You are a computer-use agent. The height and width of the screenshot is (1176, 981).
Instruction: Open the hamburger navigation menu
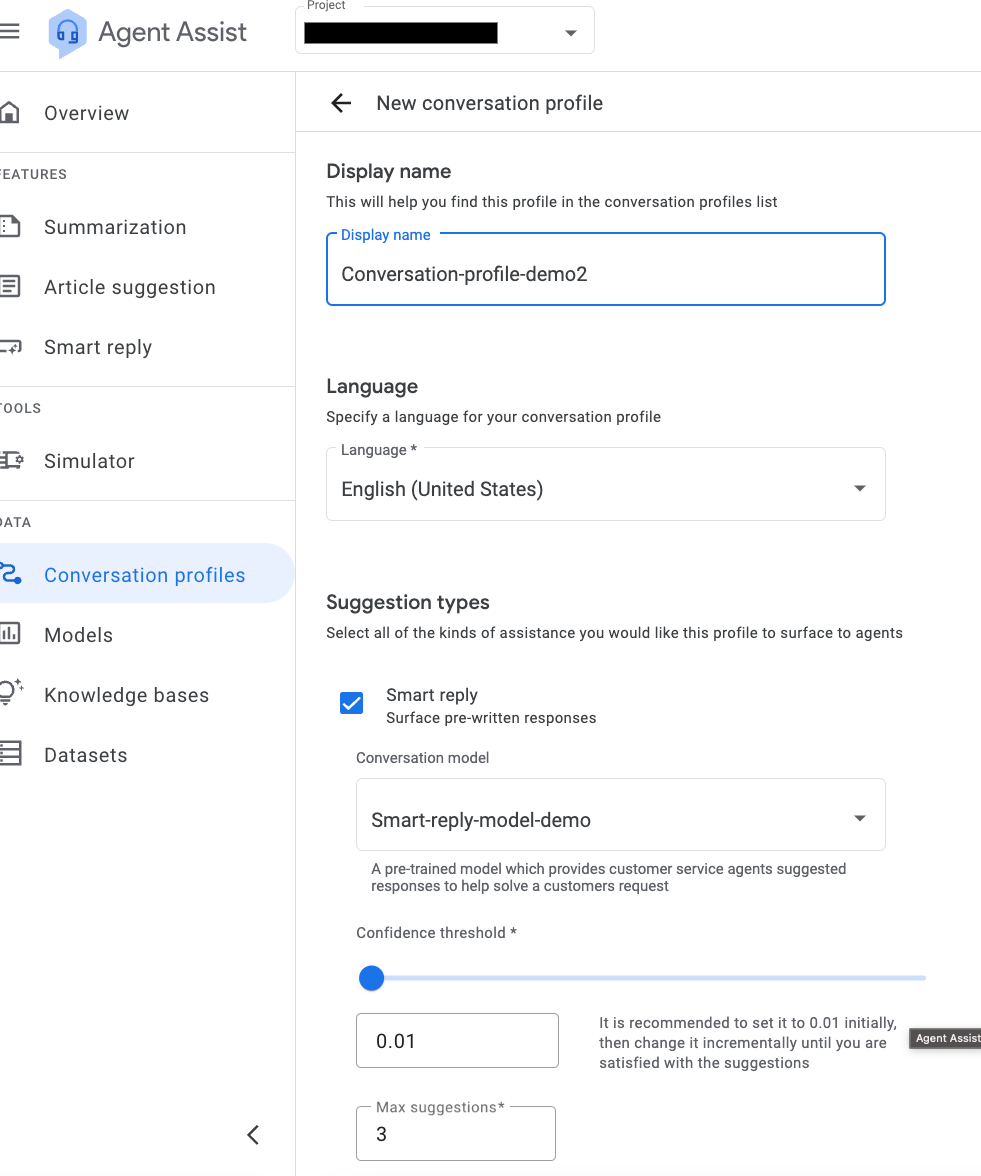click(x=9, y=32)
